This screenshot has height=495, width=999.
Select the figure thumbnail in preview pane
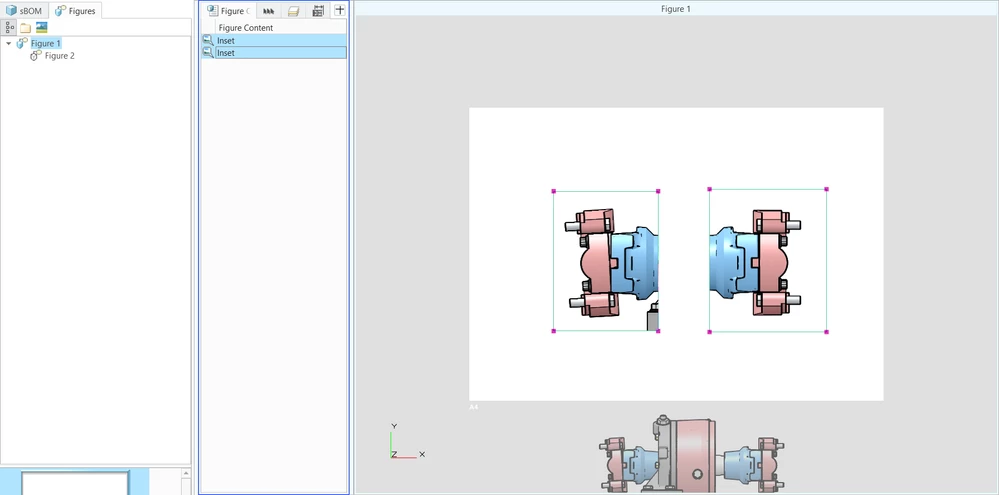[75, 483]
